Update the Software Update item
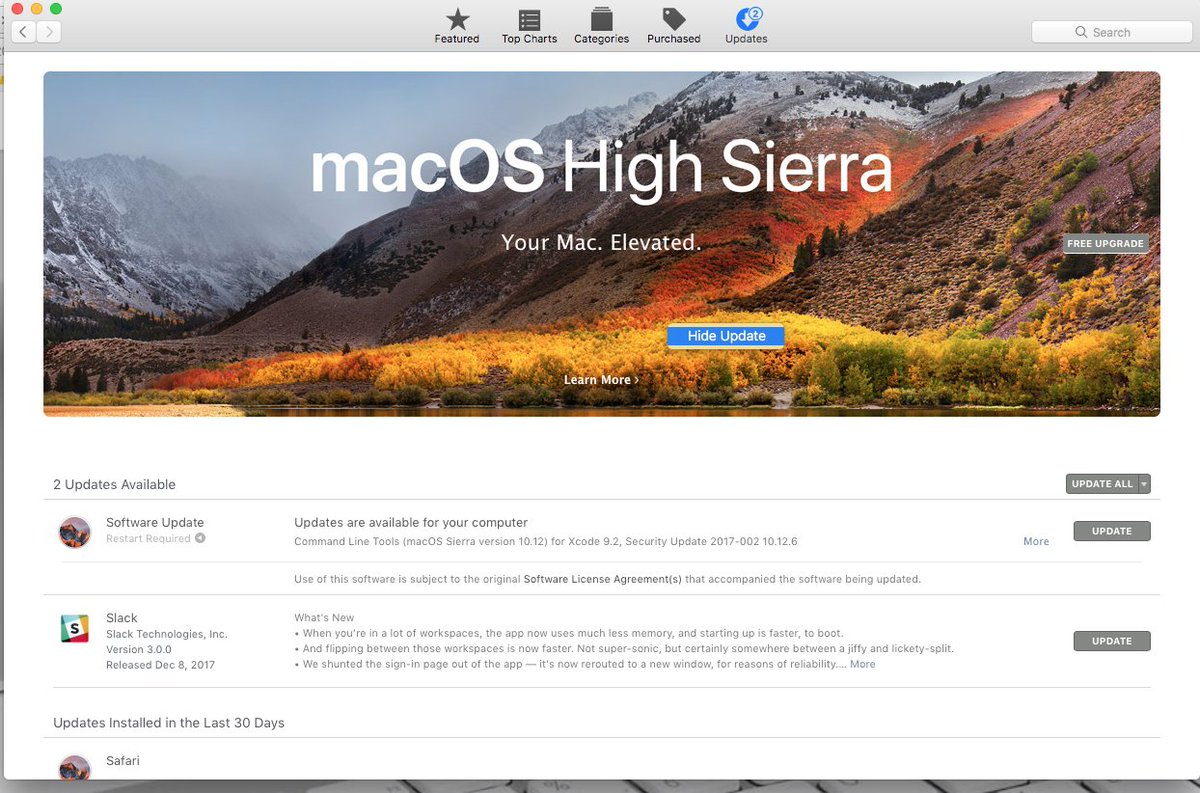The width and height of the screenshot is (1200, 793). (1112, 531)
